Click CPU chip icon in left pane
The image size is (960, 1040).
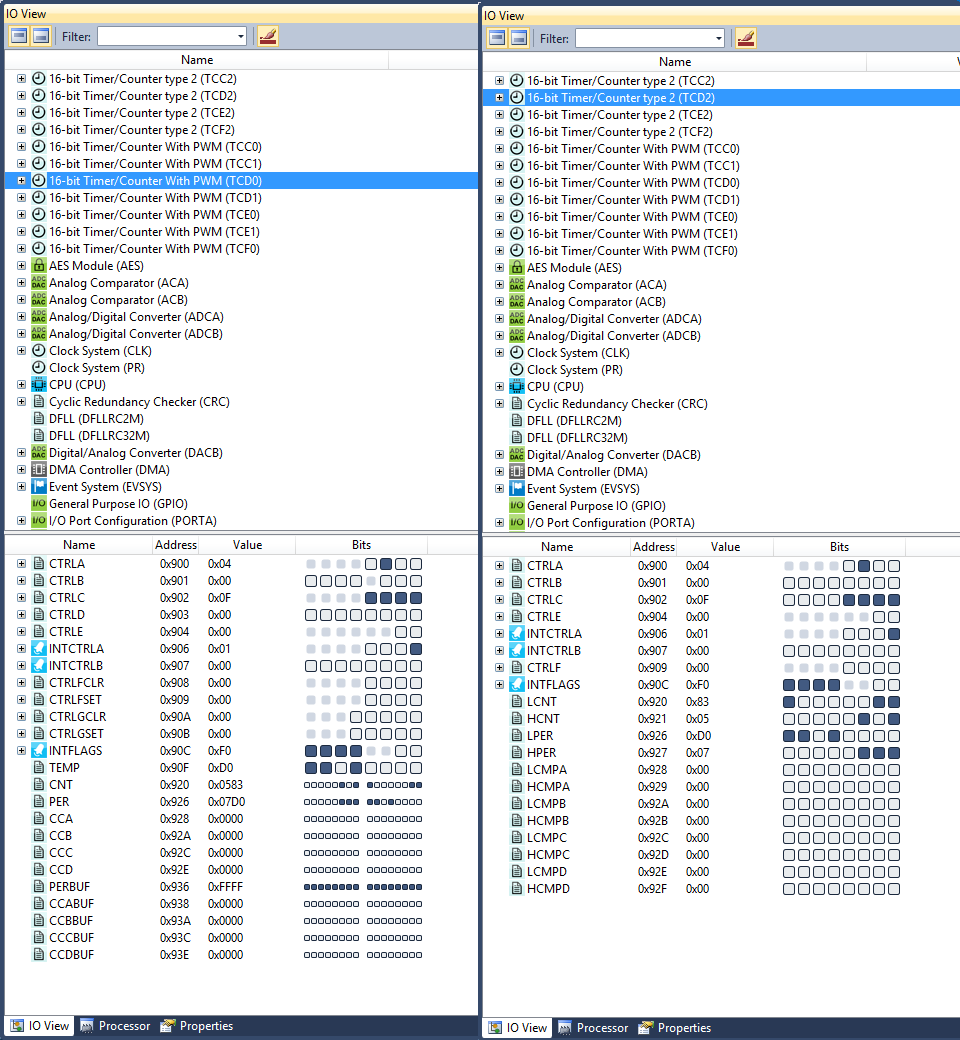point(39,385)
